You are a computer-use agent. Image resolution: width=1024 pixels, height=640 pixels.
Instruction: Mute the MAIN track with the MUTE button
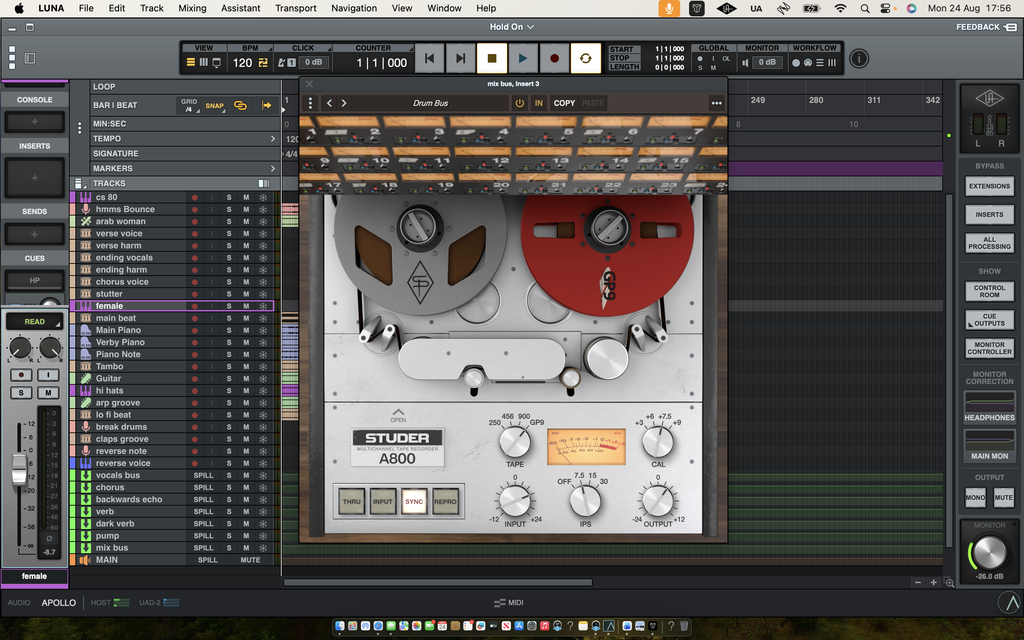tap(250, 560)
